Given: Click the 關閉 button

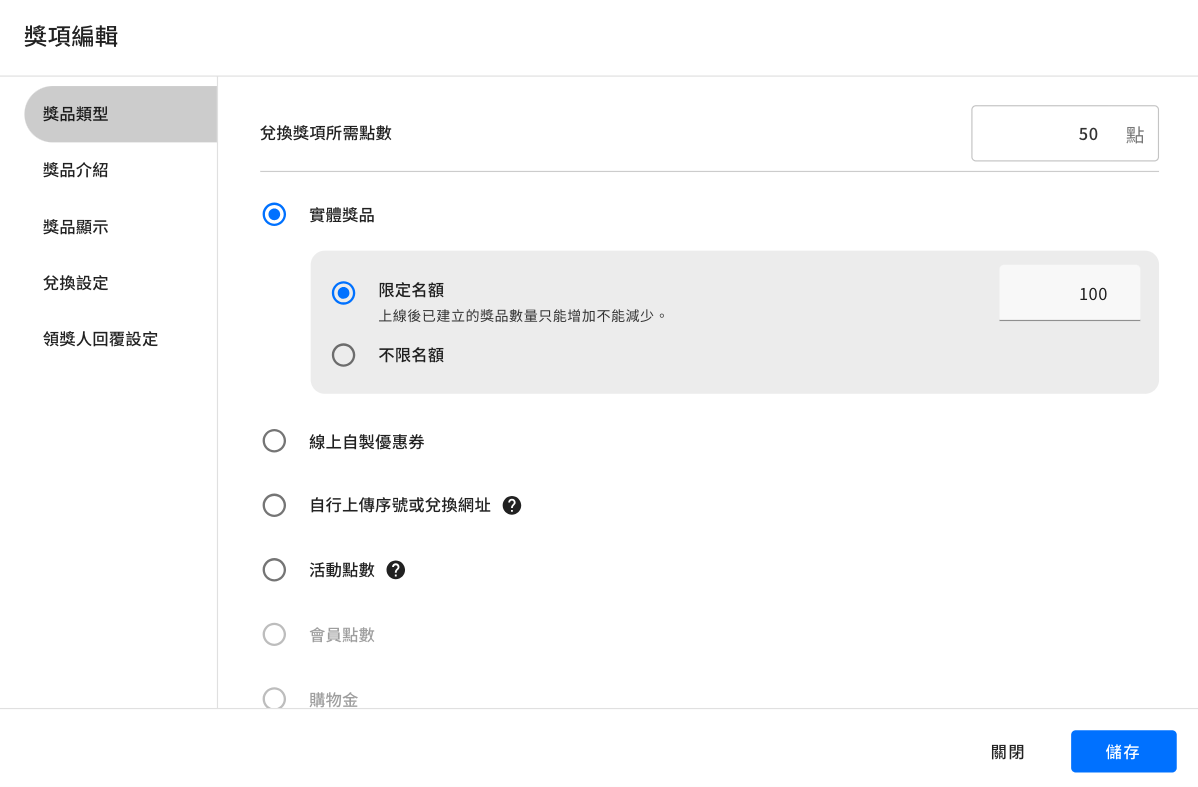Looking at the screenshot, I should (x=1007, y=752).
